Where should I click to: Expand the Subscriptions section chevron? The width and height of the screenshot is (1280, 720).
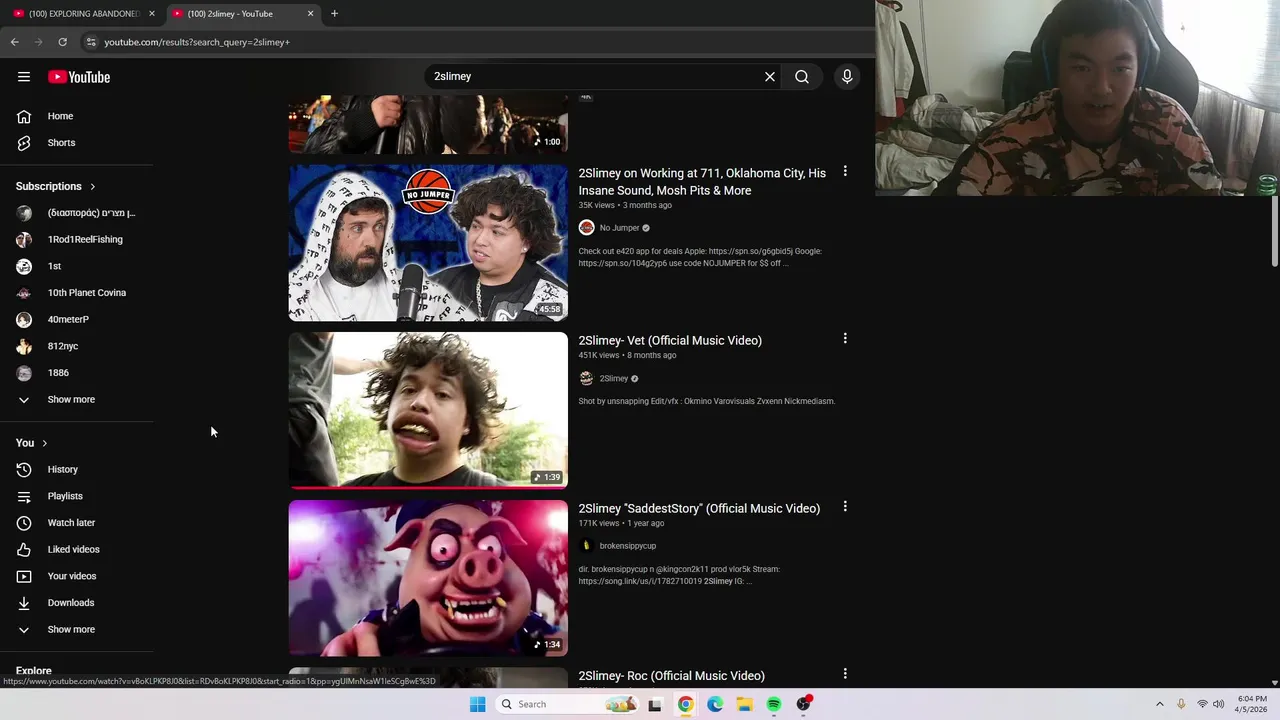[92, 187]
